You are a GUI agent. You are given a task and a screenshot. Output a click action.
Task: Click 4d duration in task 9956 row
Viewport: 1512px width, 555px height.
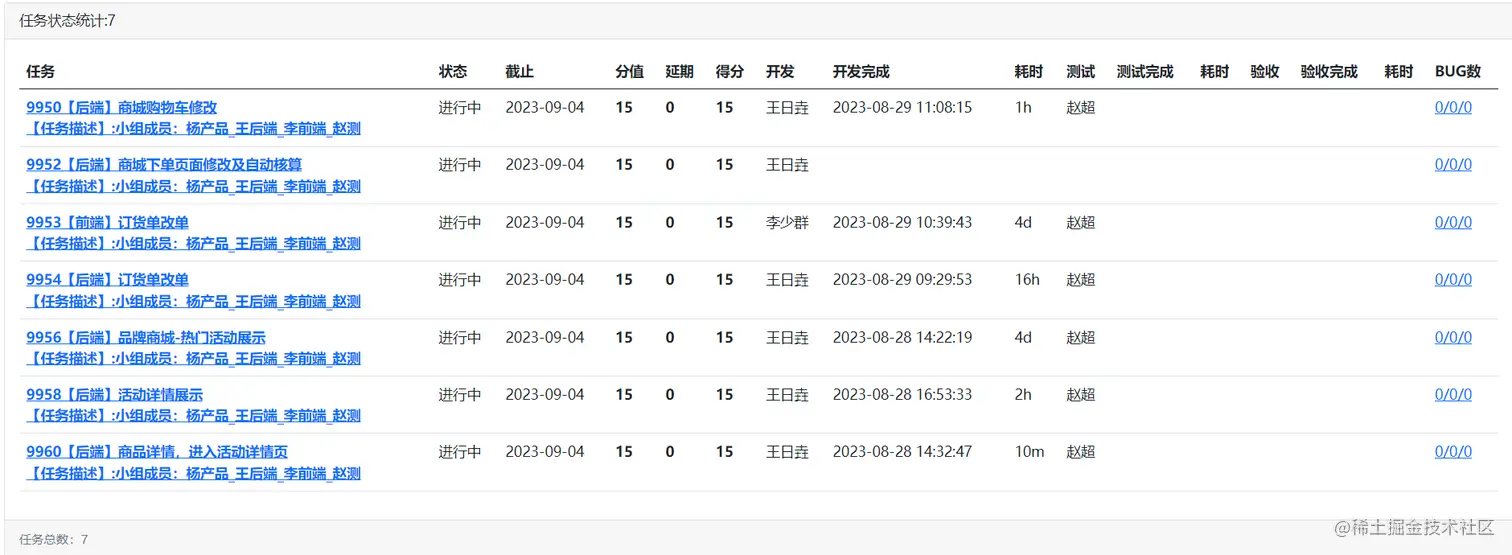1023,337
